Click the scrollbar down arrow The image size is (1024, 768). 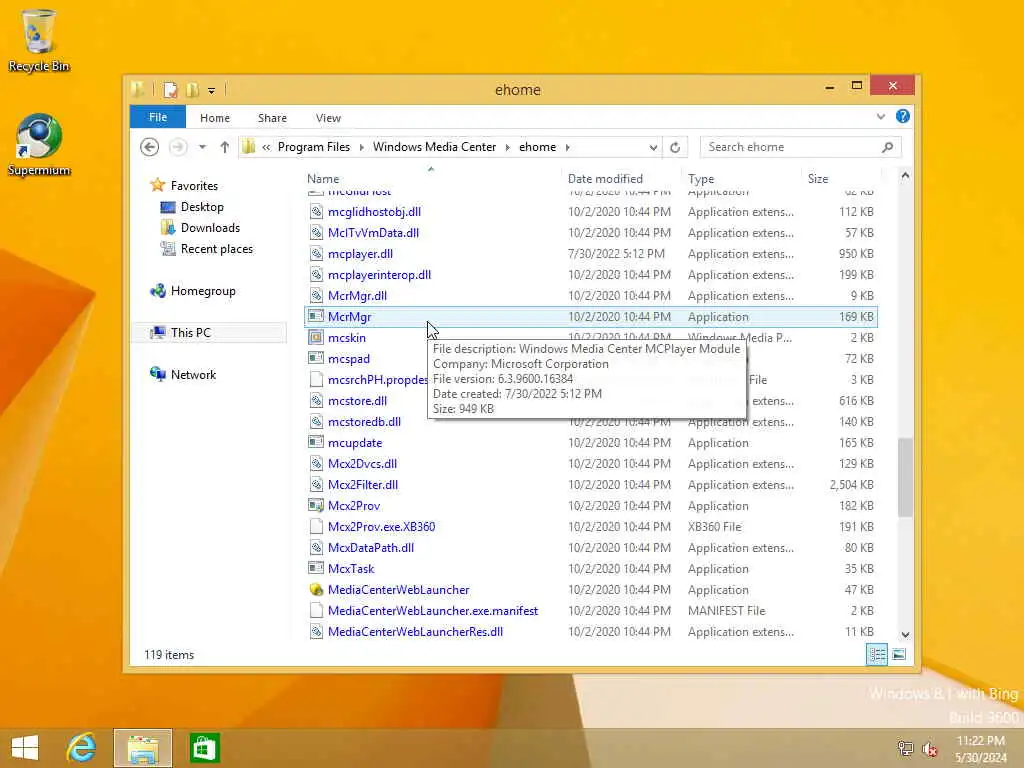905,634
